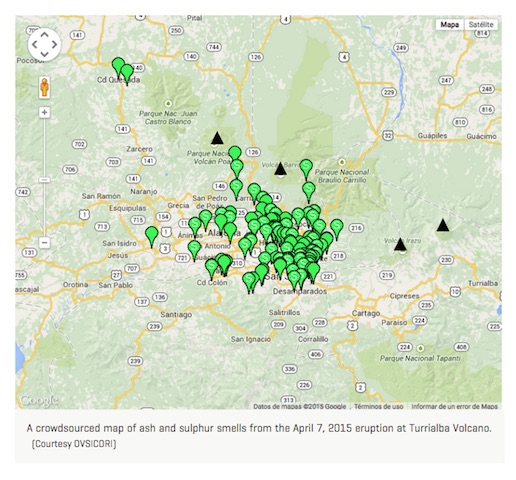
Task: Click the Parque Nac. Juan Castro Blanco park icon
Action: (168, 103)
